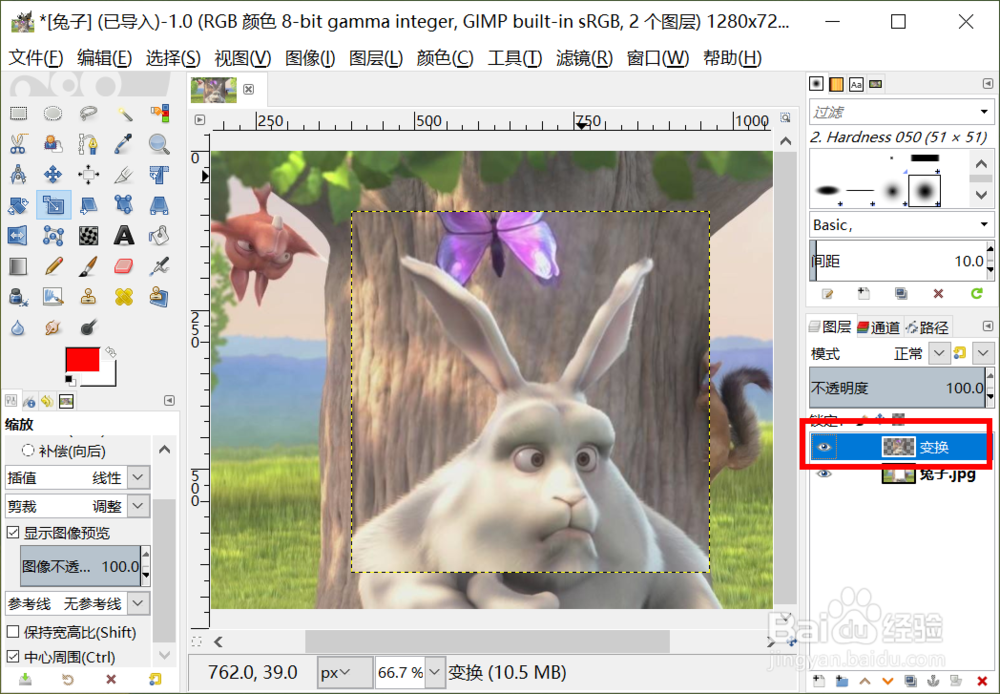
Task: Select the Paths pen tool
Action: pyautogui.click(x=88, y=144)
